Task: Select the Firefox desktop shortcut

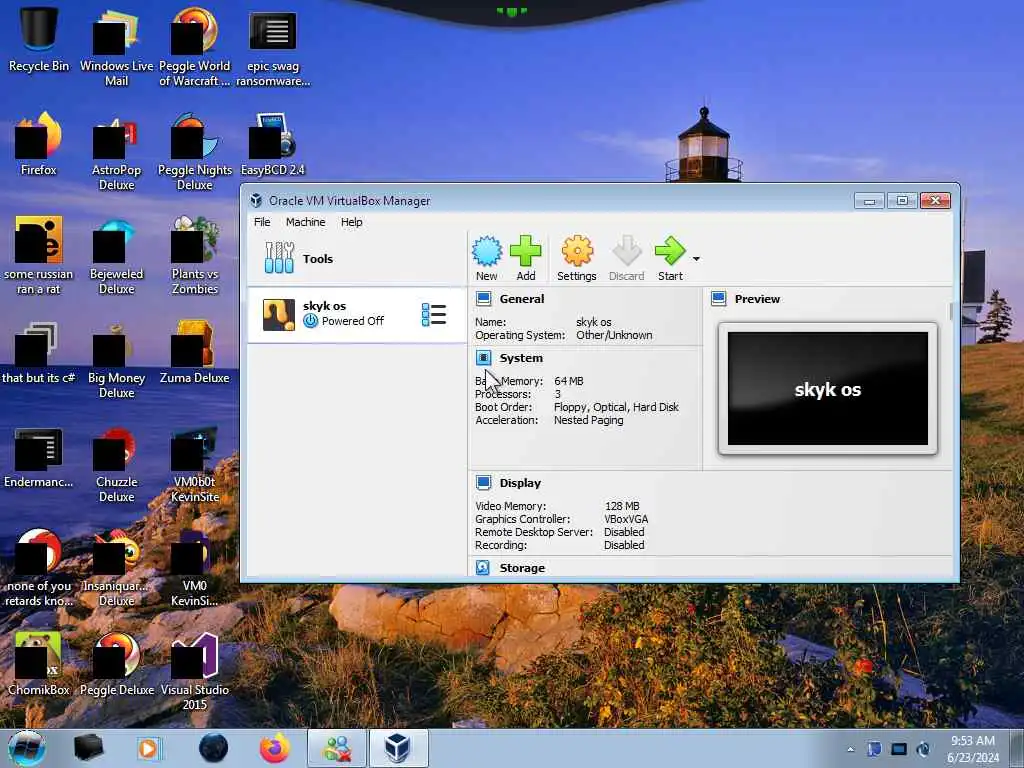Action: tap(39, 144)
